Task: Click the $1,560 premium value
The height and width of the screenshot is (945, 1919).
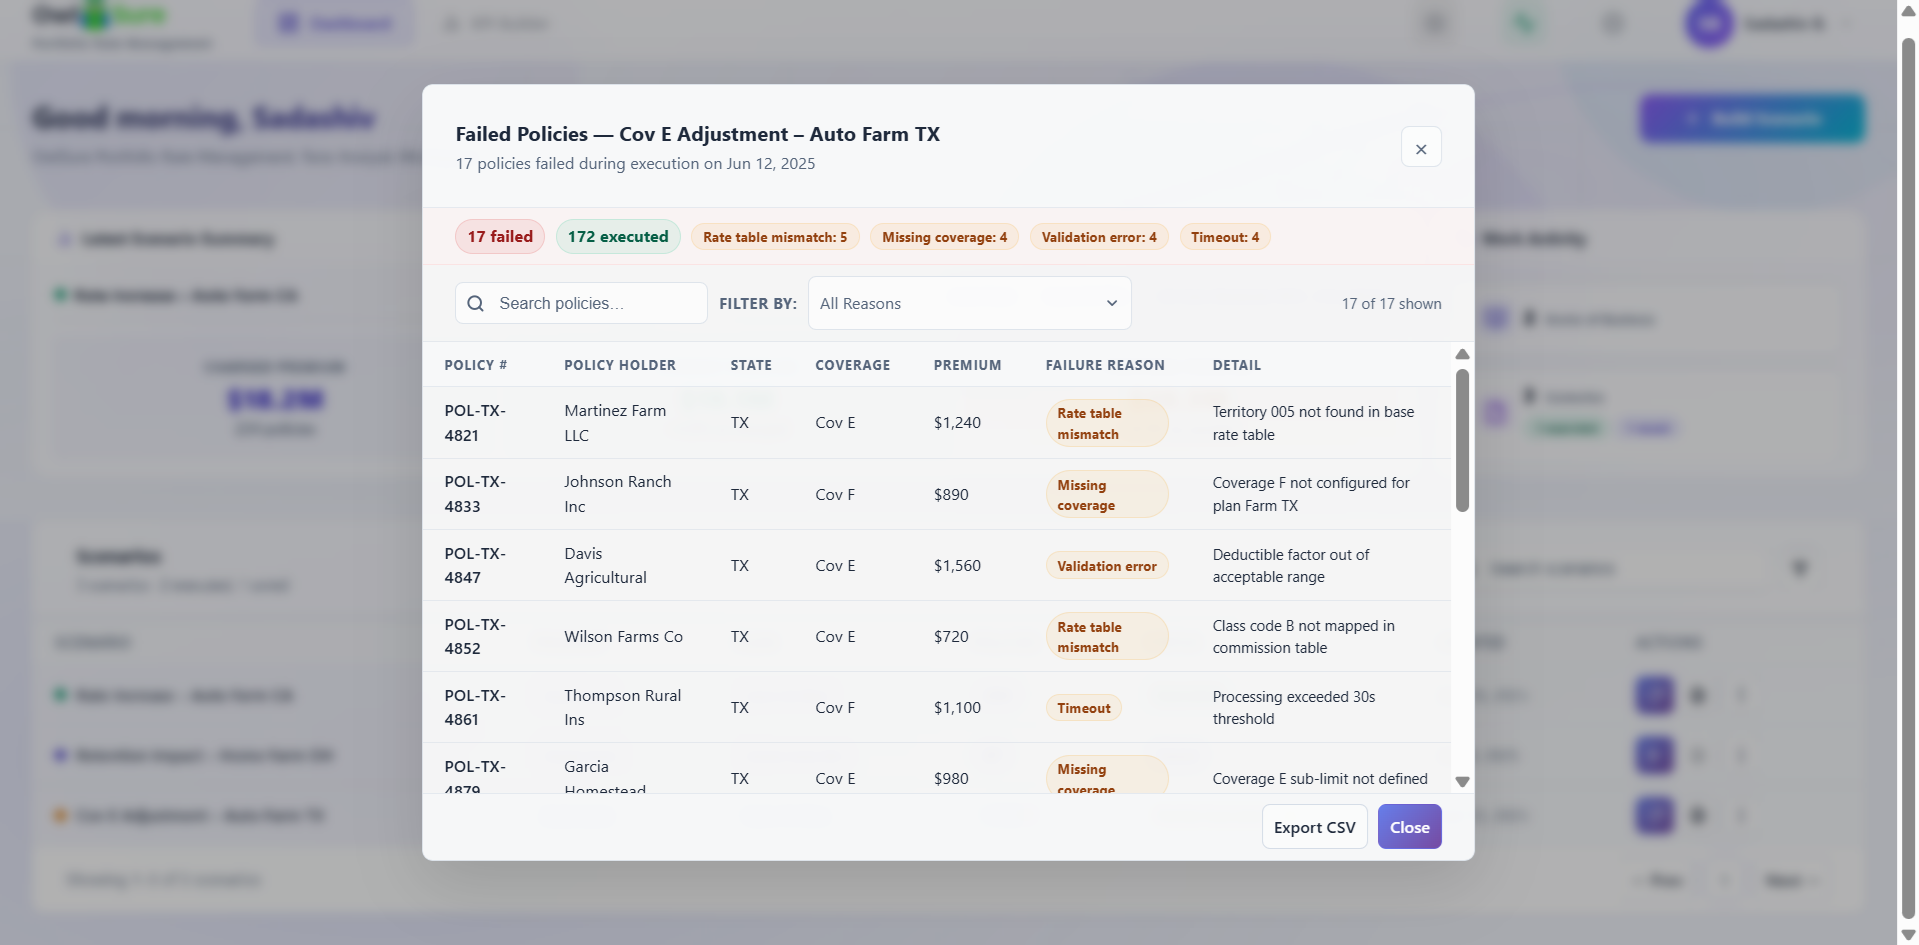Action: click(x=957, y=566)
